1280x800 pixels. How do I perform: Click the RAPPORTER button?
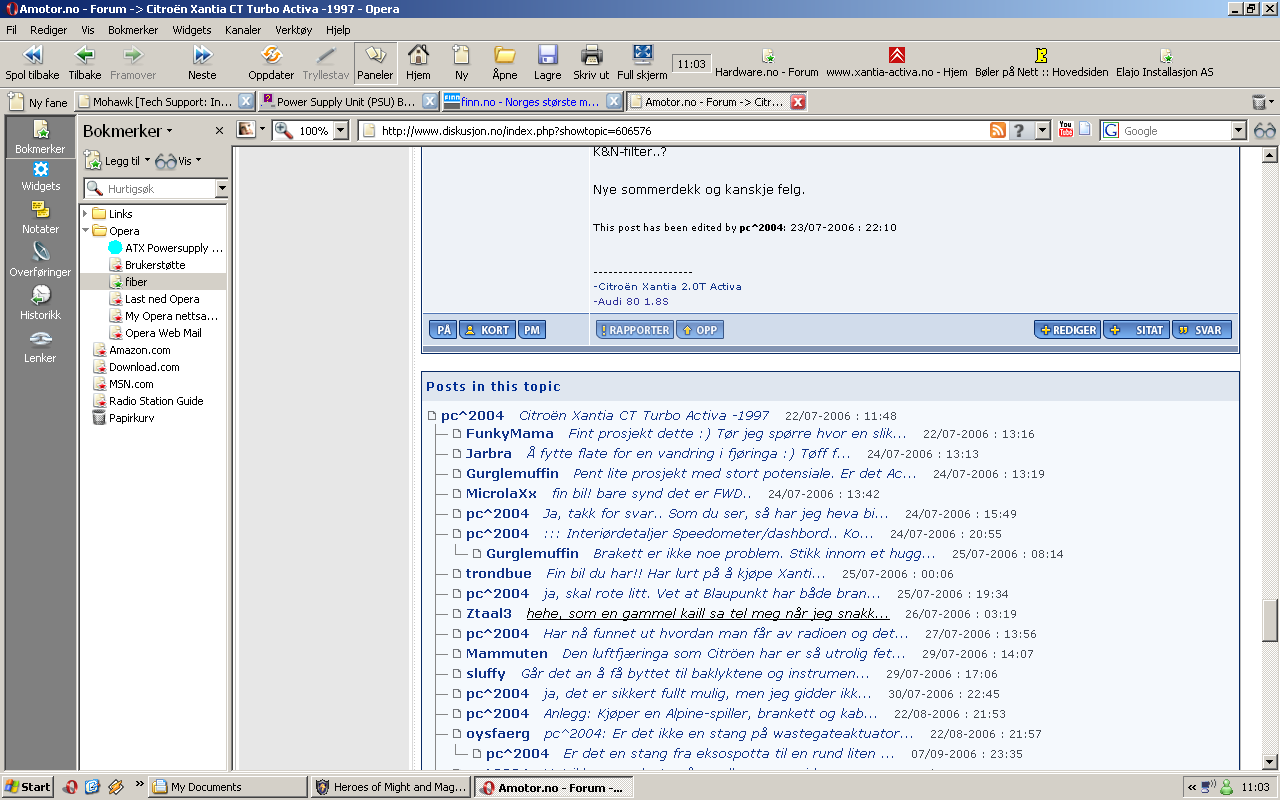click(634, 330)
